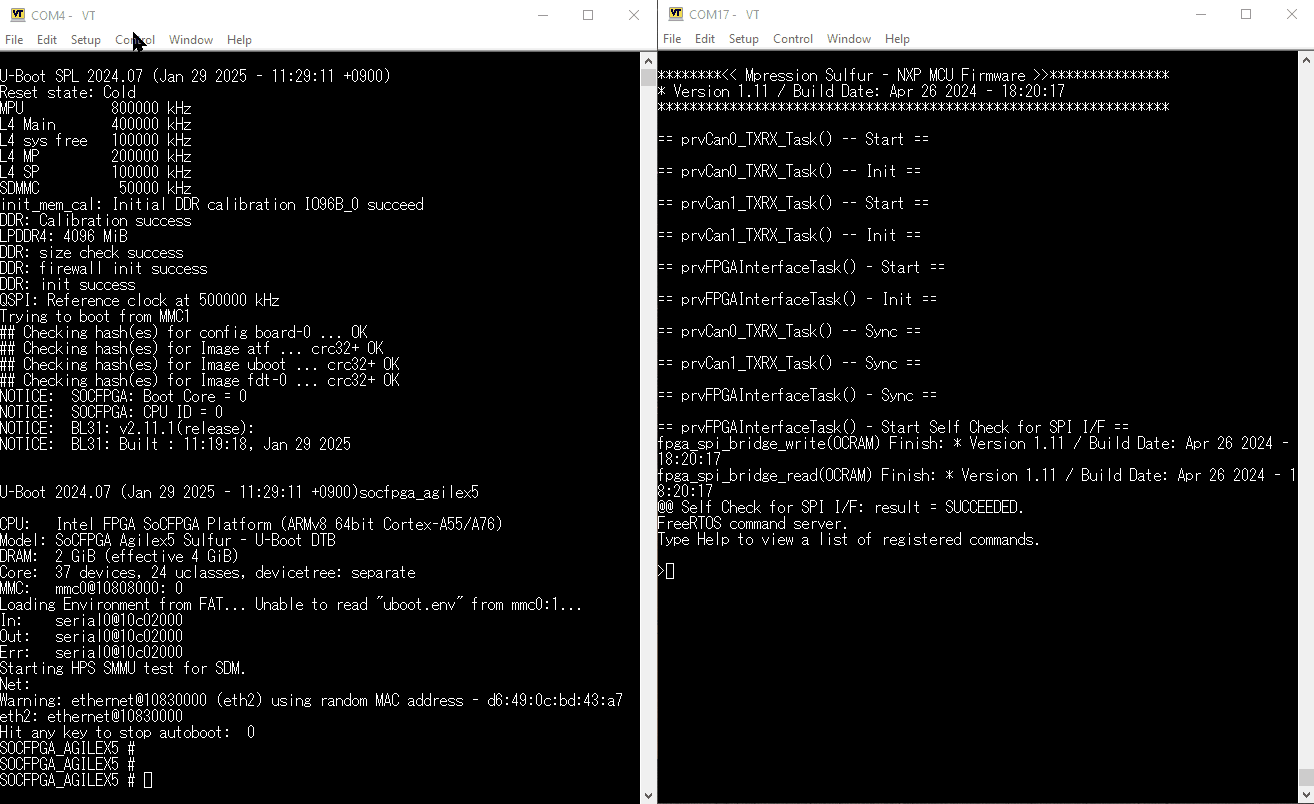
Task: Click the scroll-up arrow of the COM4 terminal
Action: tap(647, 61)
